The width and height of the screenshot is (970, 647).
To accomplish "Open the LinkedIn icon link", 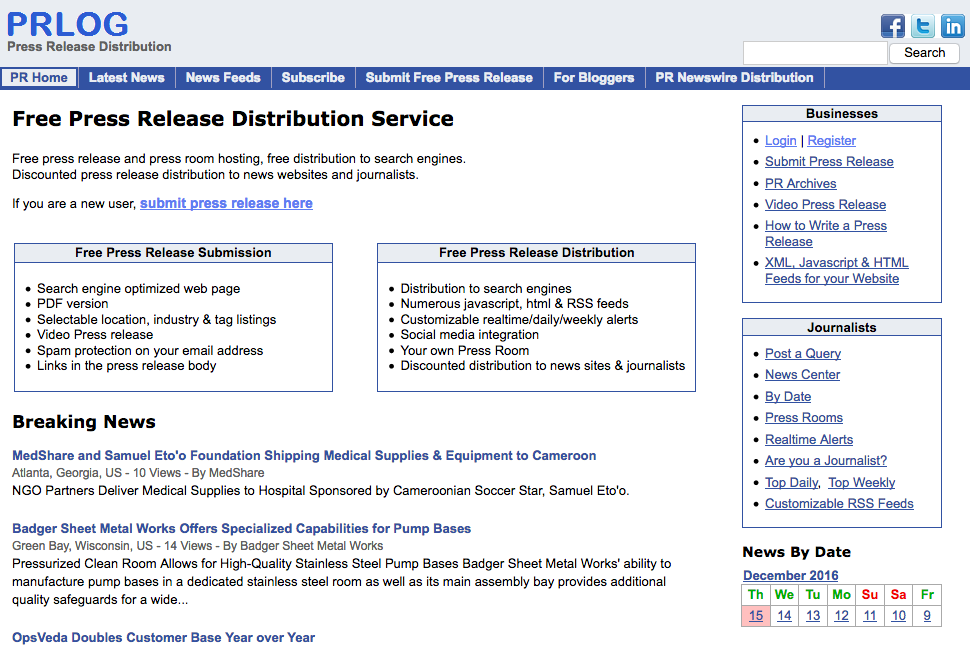I will [952, 26].
